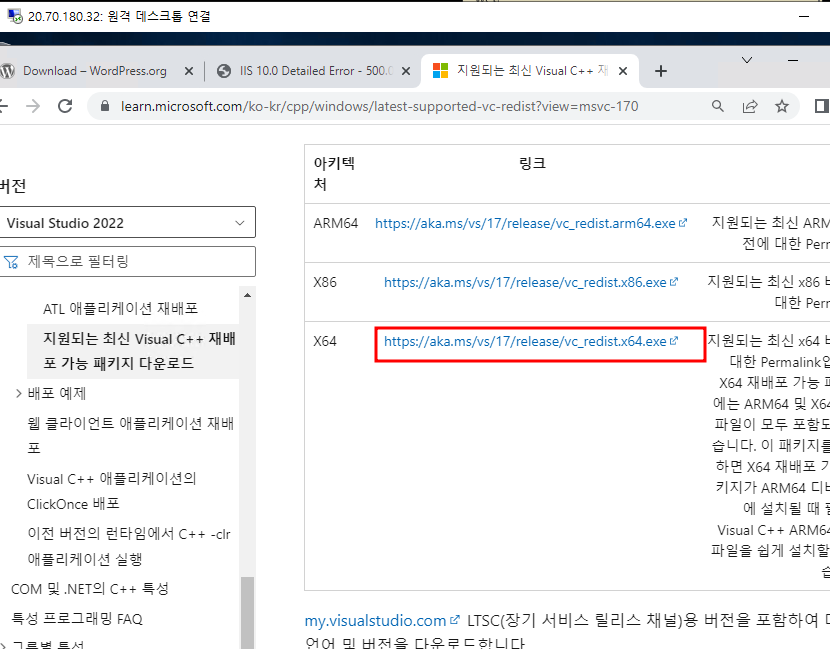Click the remote desktop connection title icon

tap(15, 16)
